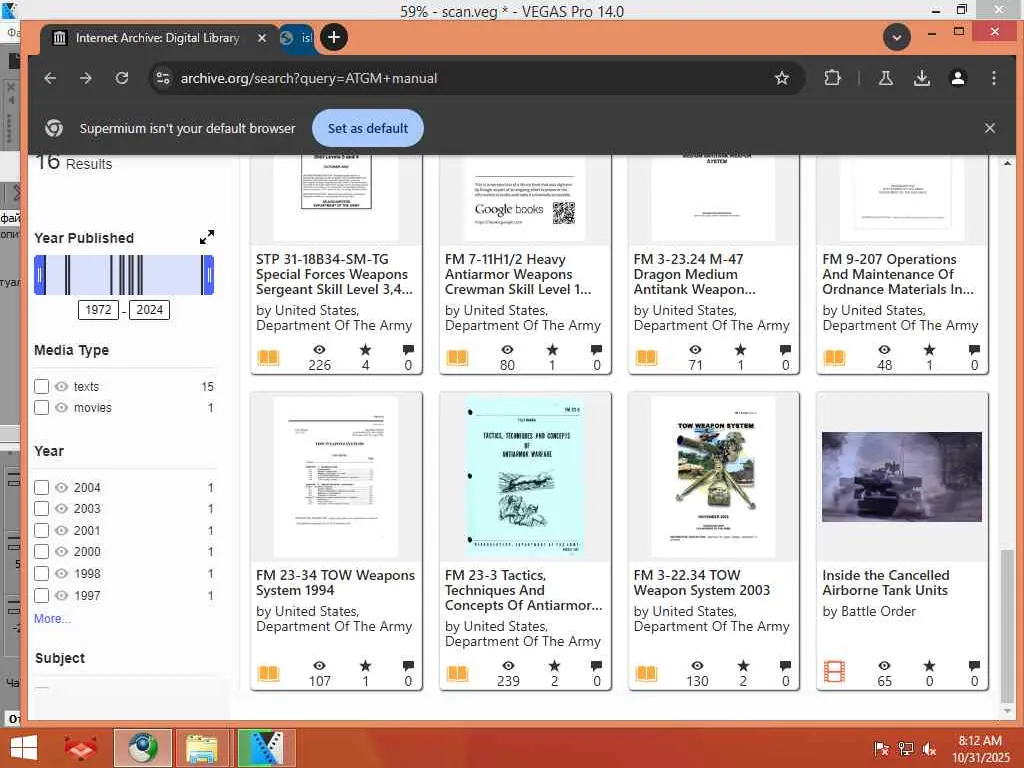Open FM 7-11H1/2 Heavy Antiarmor Weapons result

518,274
